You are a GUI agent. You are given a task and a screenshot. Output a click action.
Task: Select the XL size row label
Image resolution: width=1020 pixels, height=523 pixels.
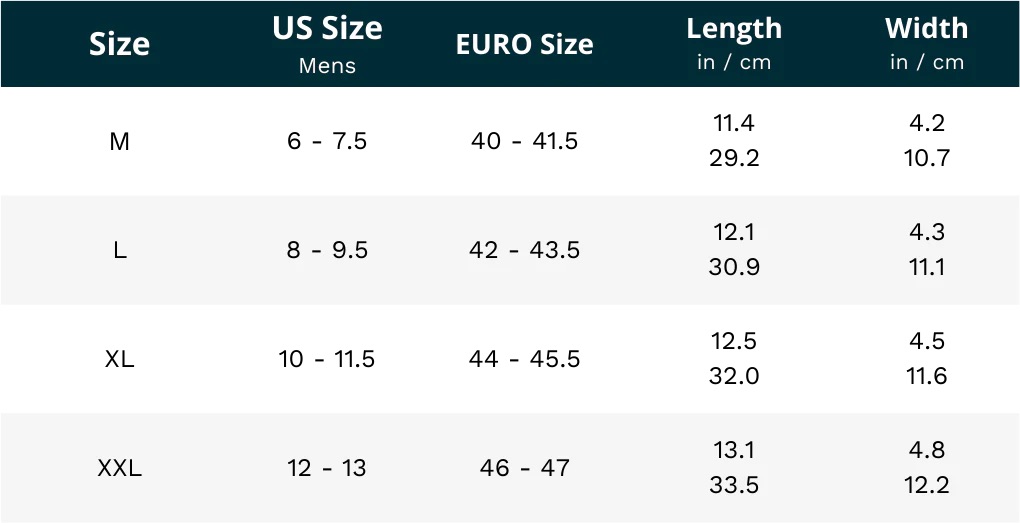119,359
